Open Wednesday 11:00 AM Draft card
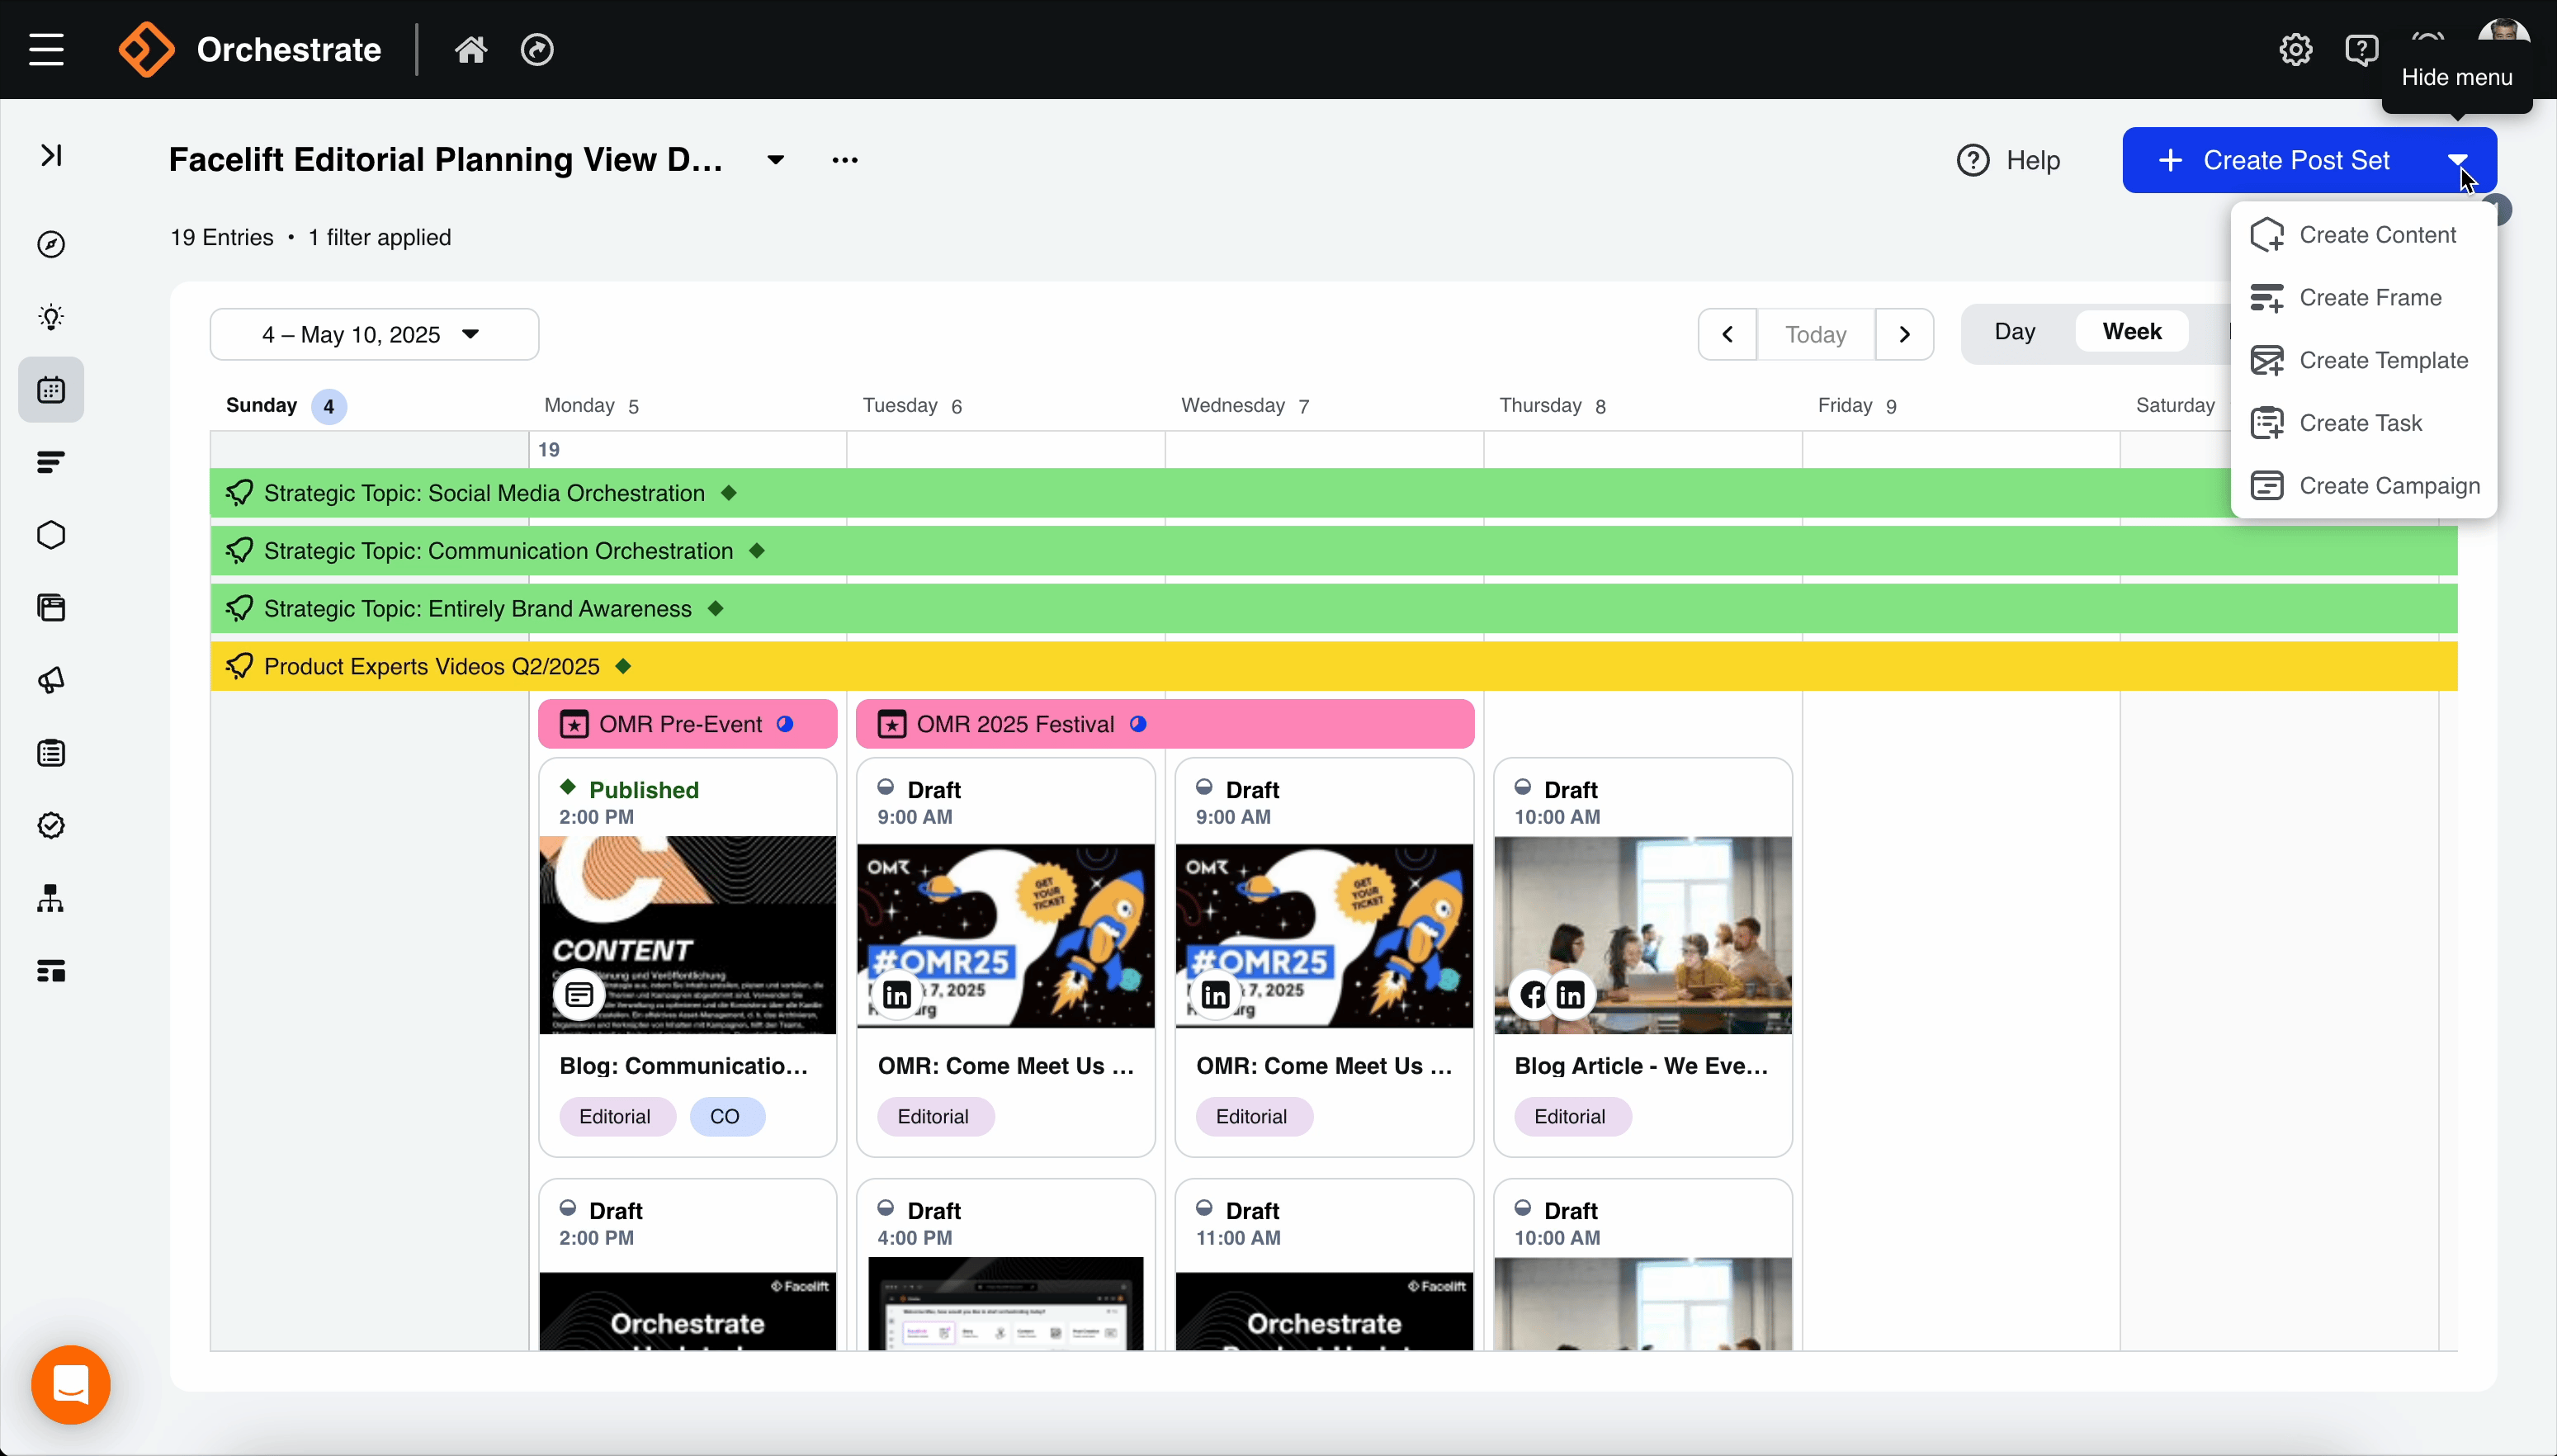The image size is (2557, 1456). coord(1324,1265)
